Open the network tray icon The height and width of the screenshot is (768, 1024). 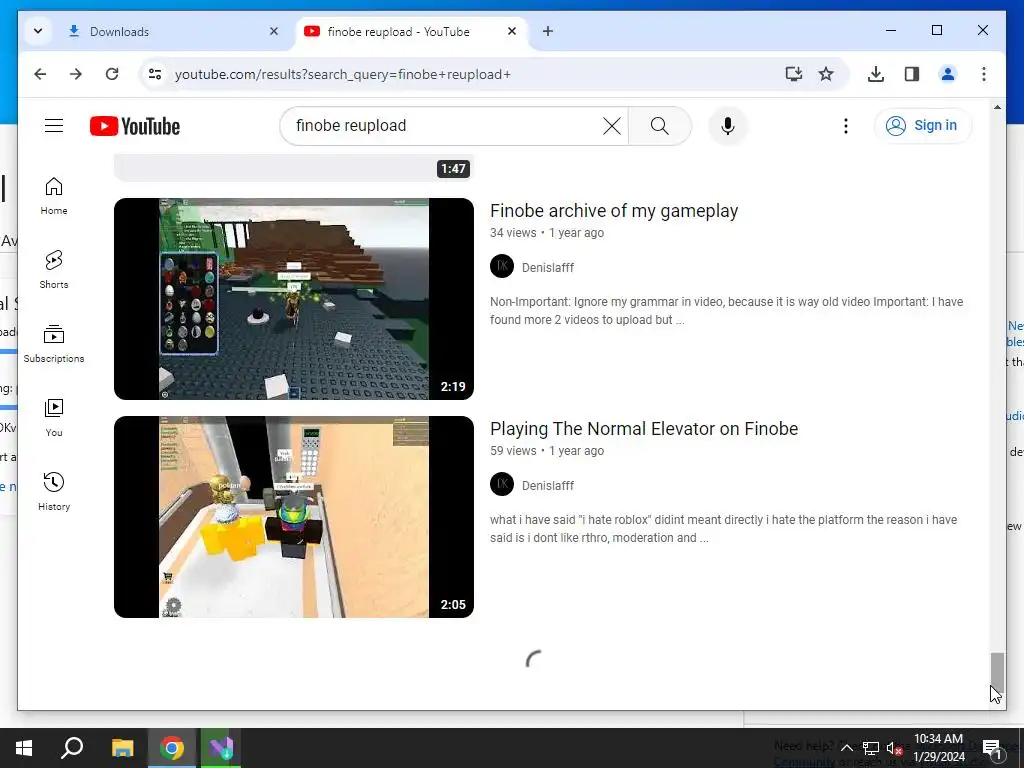(x=871, y=748)
